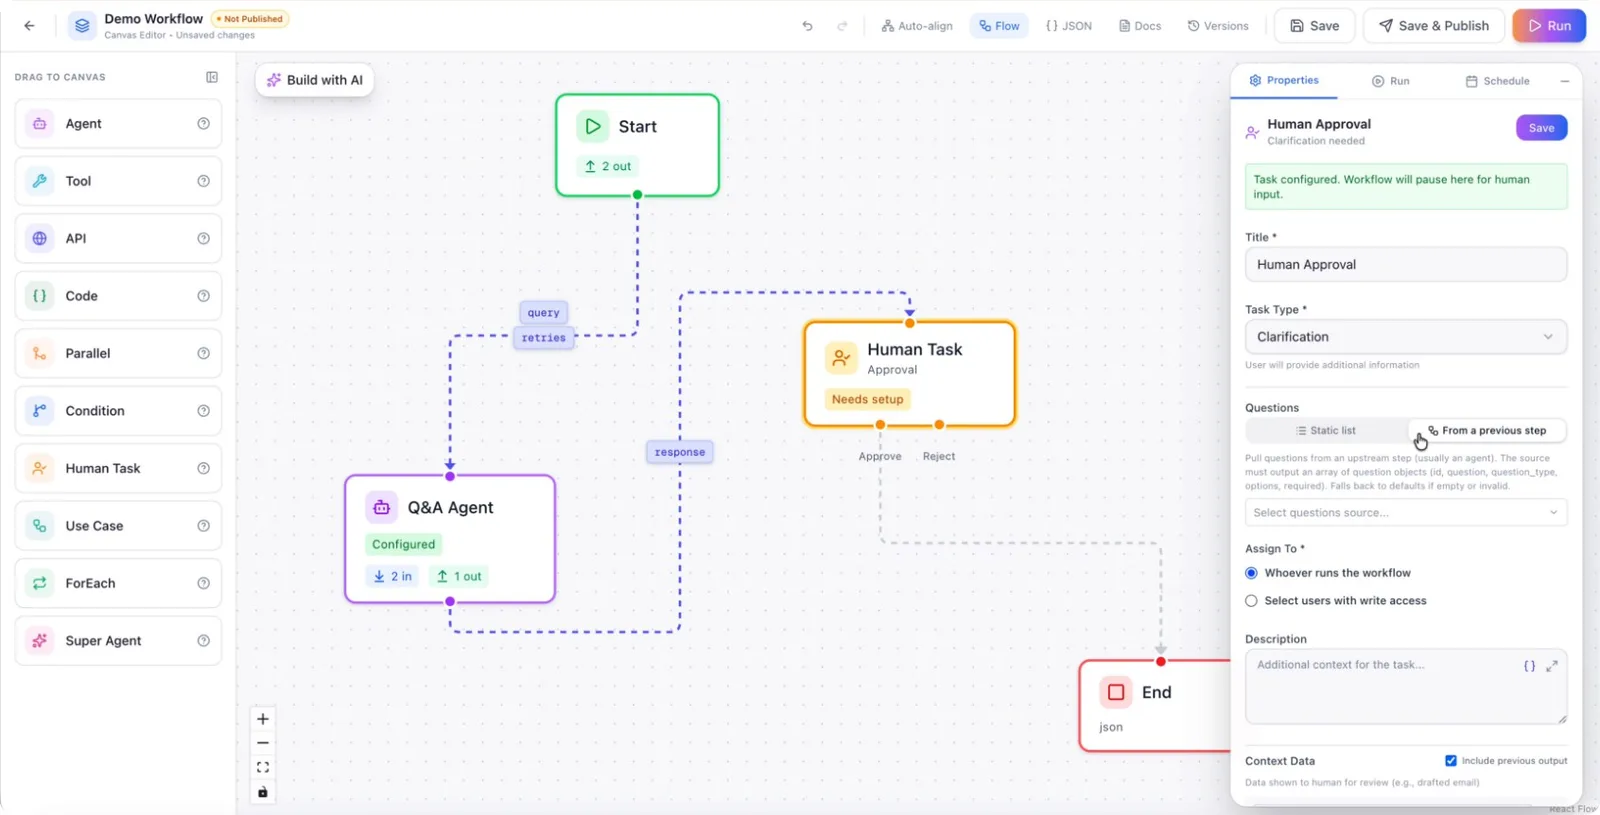Click the fit view icon
The width and height of the screenshot is (1600, 815).
click(263, 768)
